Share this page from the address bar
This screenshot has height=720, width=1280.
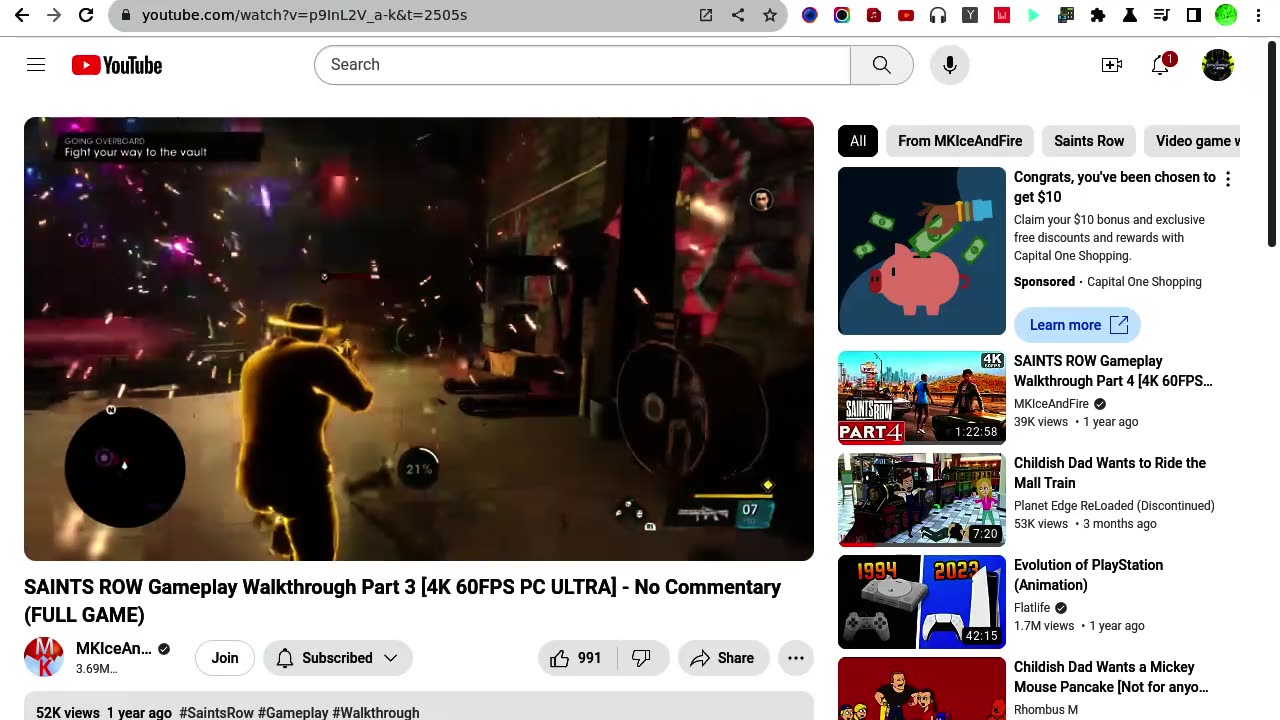[x=738, y=15]
